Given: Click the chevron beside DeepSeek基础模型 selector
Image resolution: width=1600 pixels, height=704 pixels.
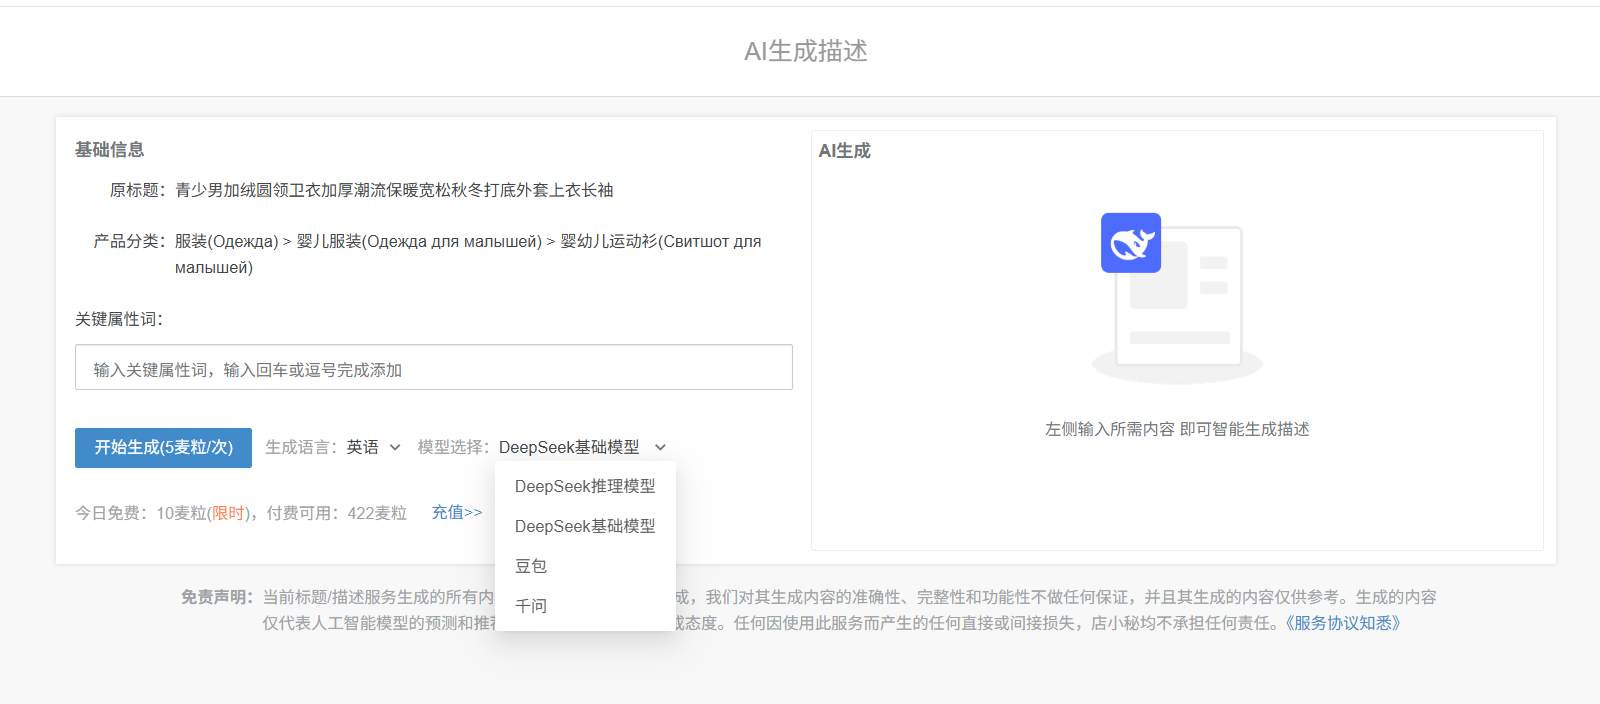Looking at the screenshot, I should (x=660, y=447).
